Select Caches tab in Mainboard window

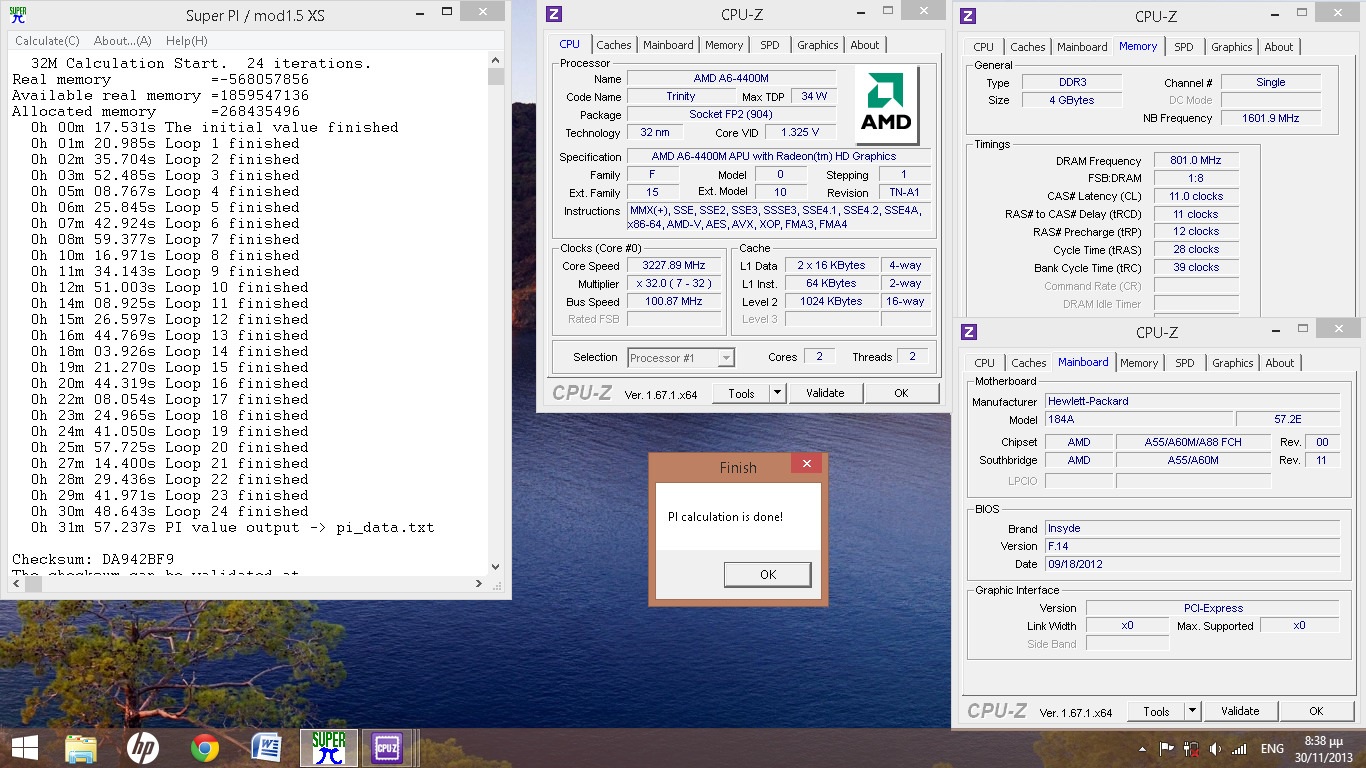(1029, 363)
